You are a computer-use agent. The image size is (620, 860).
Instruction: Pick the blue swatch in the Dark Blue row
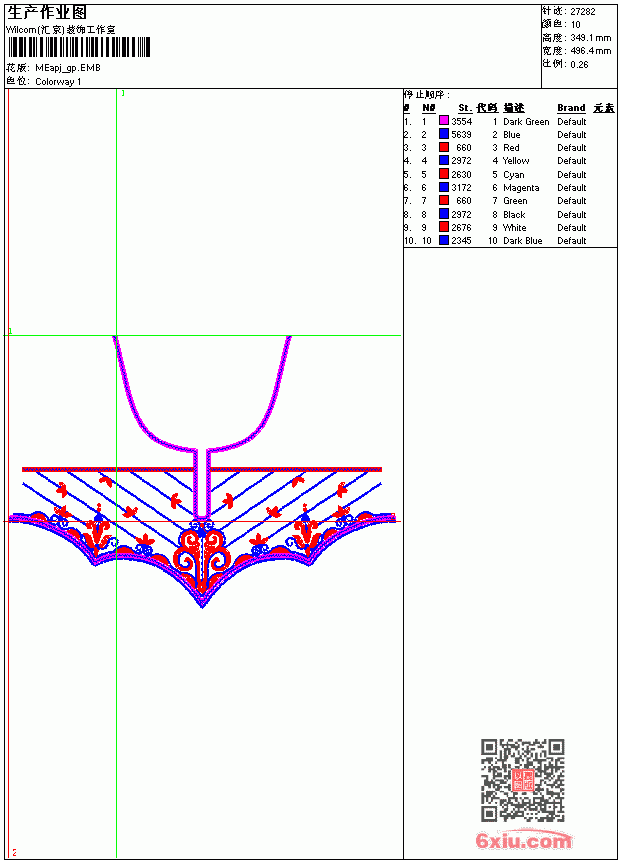point(444,240)
